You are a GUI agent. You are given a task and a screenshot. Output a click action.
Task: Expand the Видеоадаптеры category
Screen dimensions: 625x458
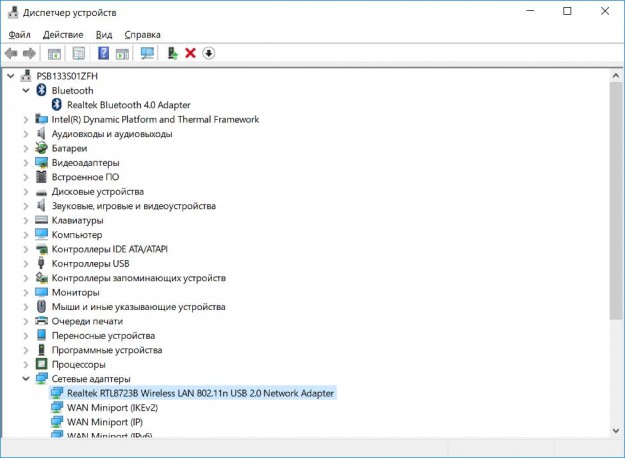point(26,162)
